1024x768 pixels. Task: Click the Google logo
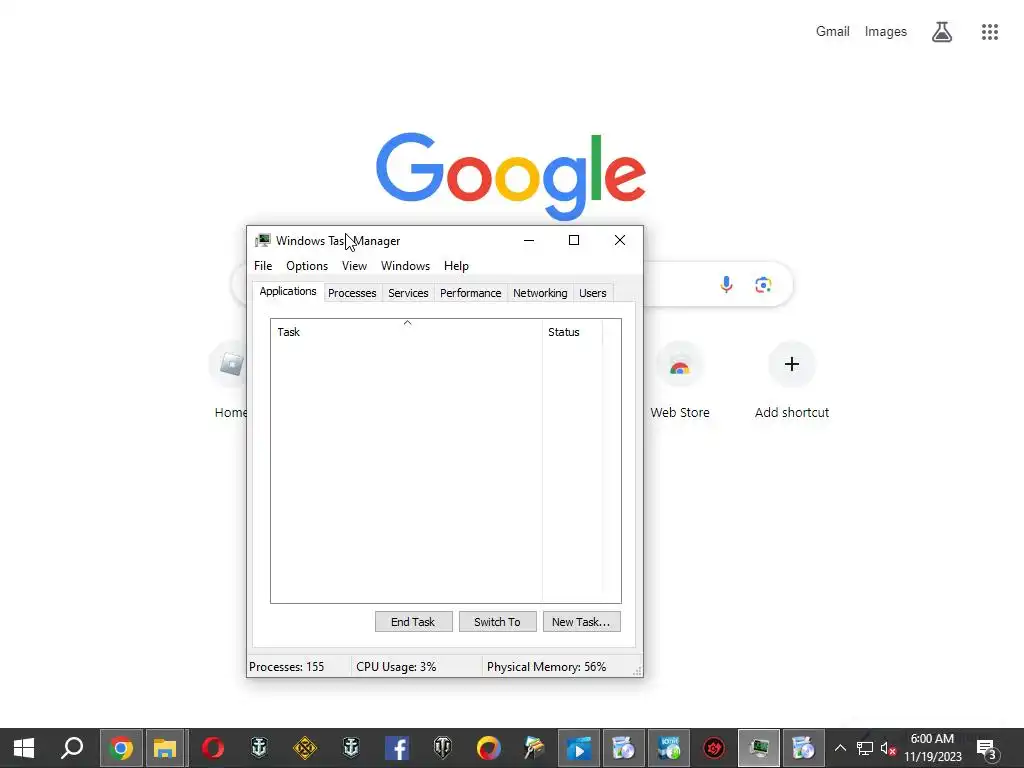click(x=511, y=176)
